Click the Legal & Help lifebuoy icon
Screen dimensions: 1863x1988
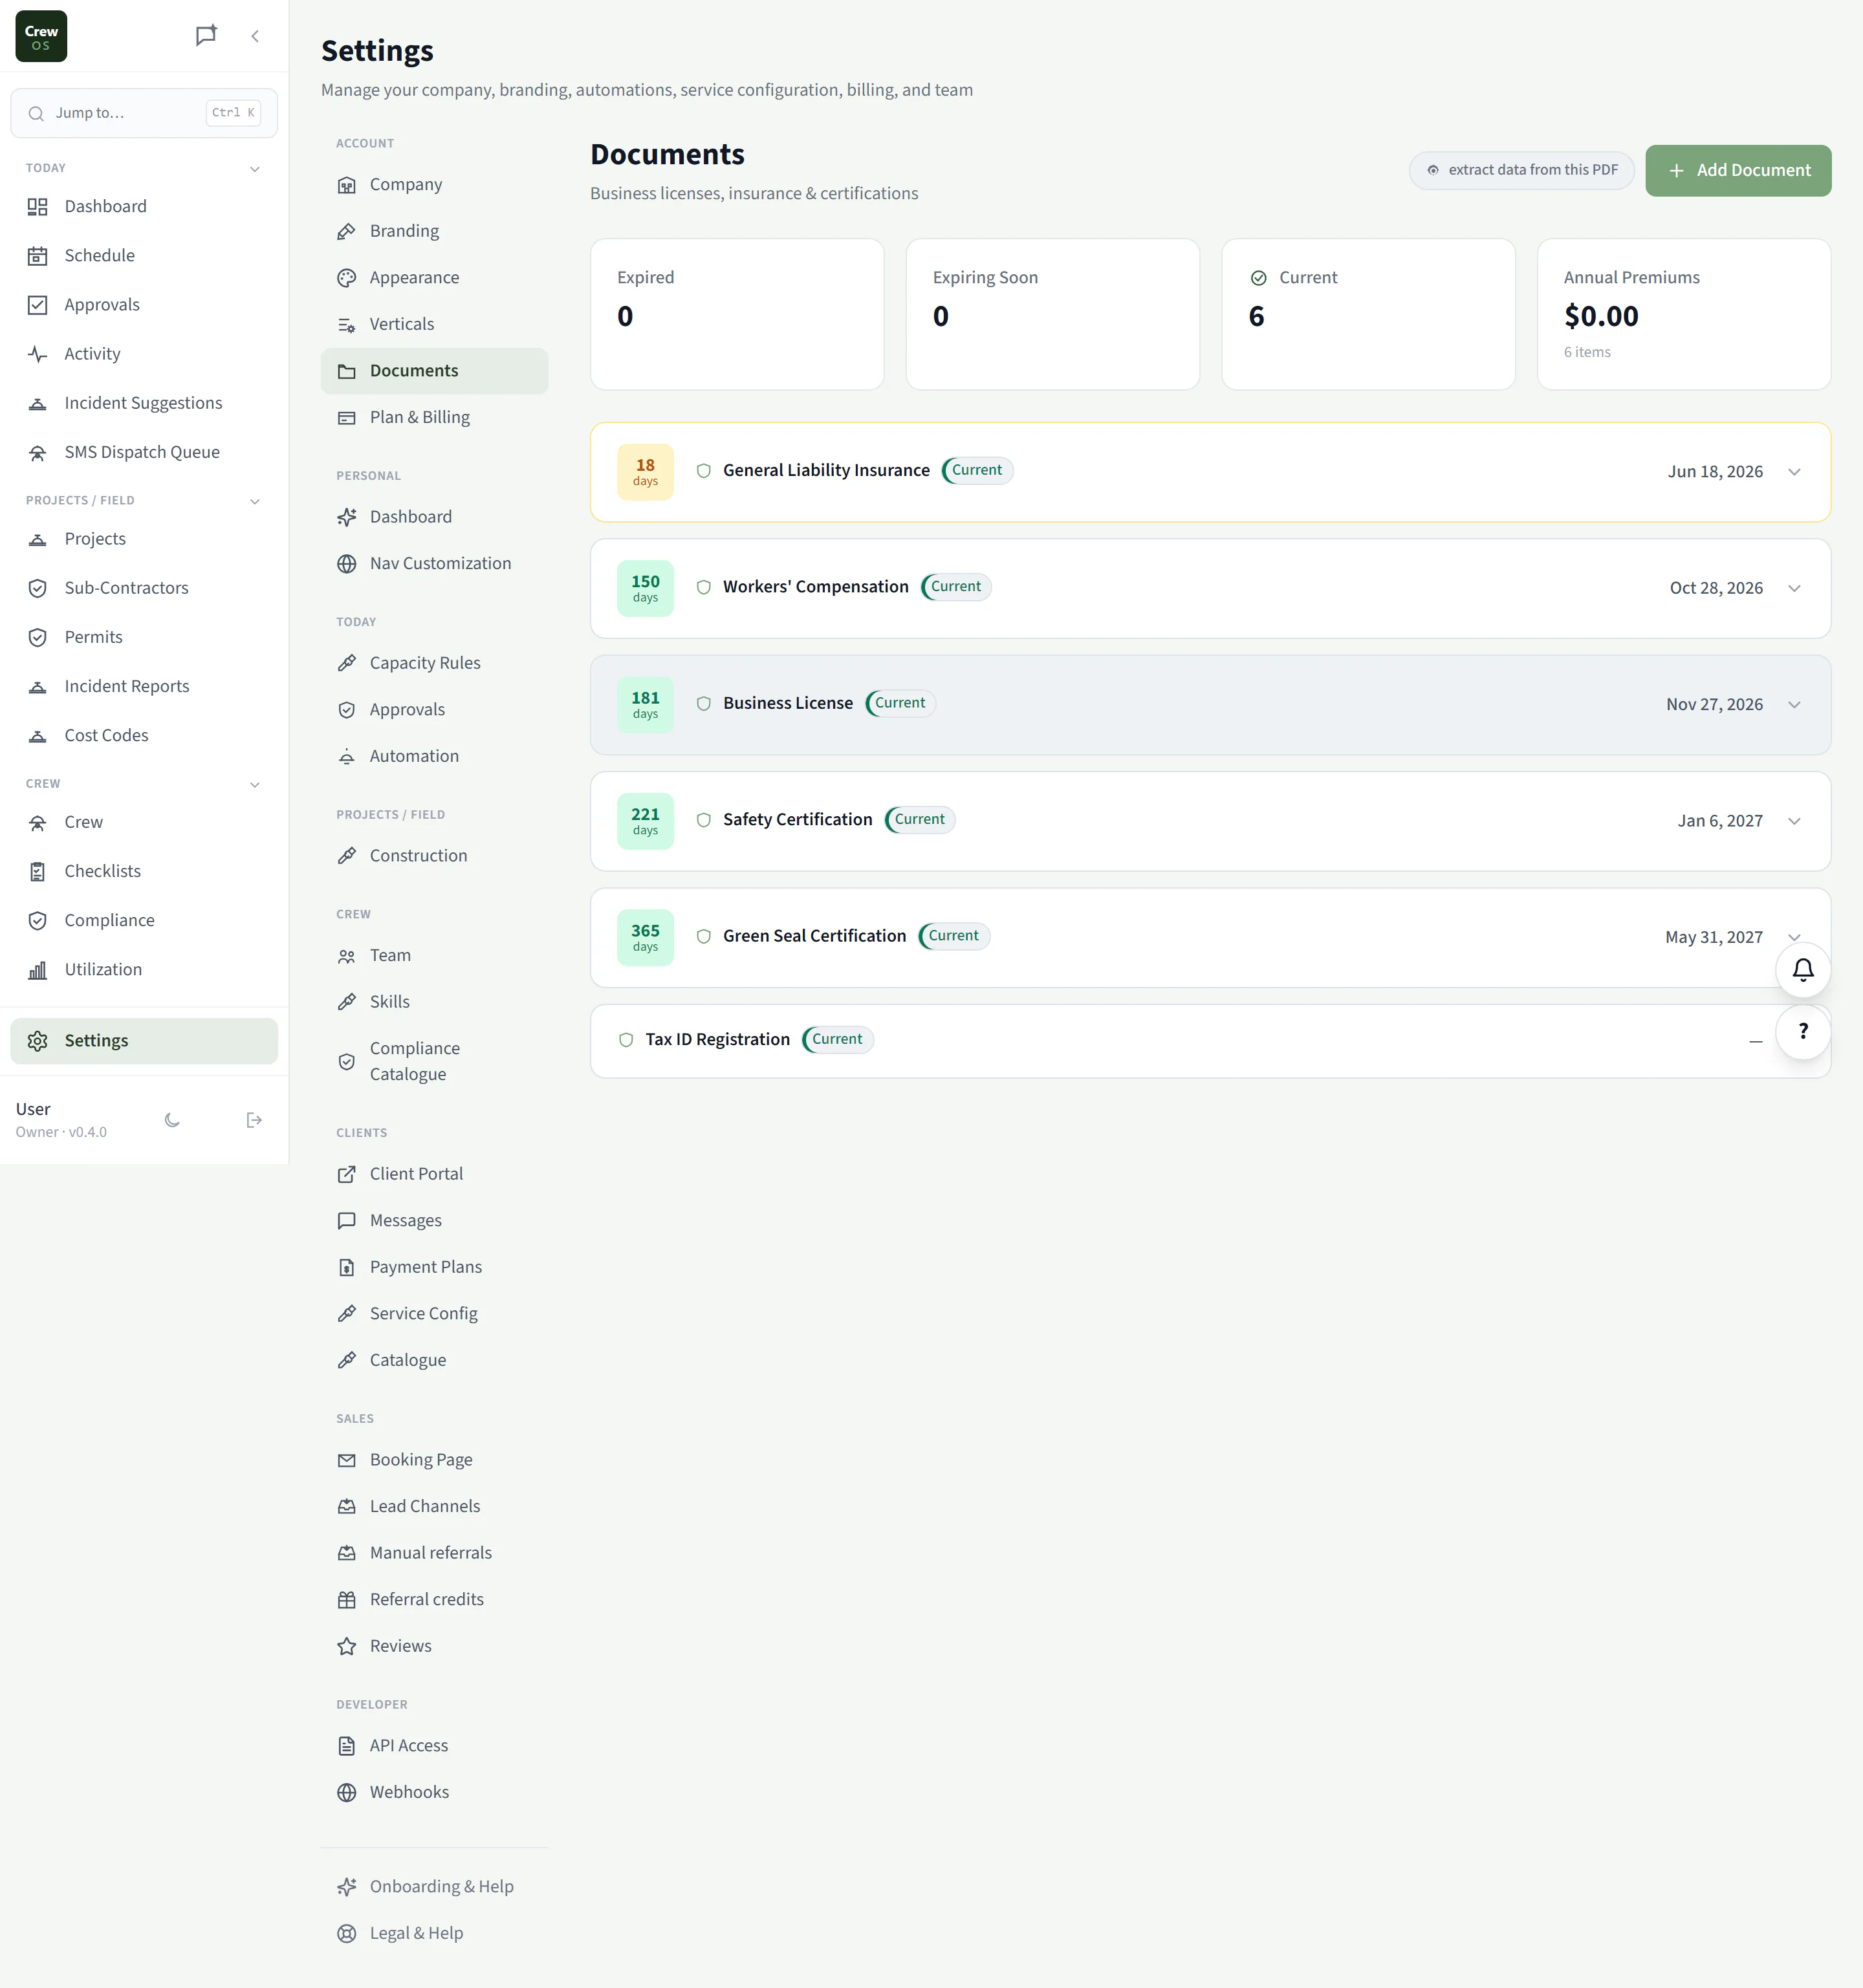pyautogui.click(x=346, y=1934)
